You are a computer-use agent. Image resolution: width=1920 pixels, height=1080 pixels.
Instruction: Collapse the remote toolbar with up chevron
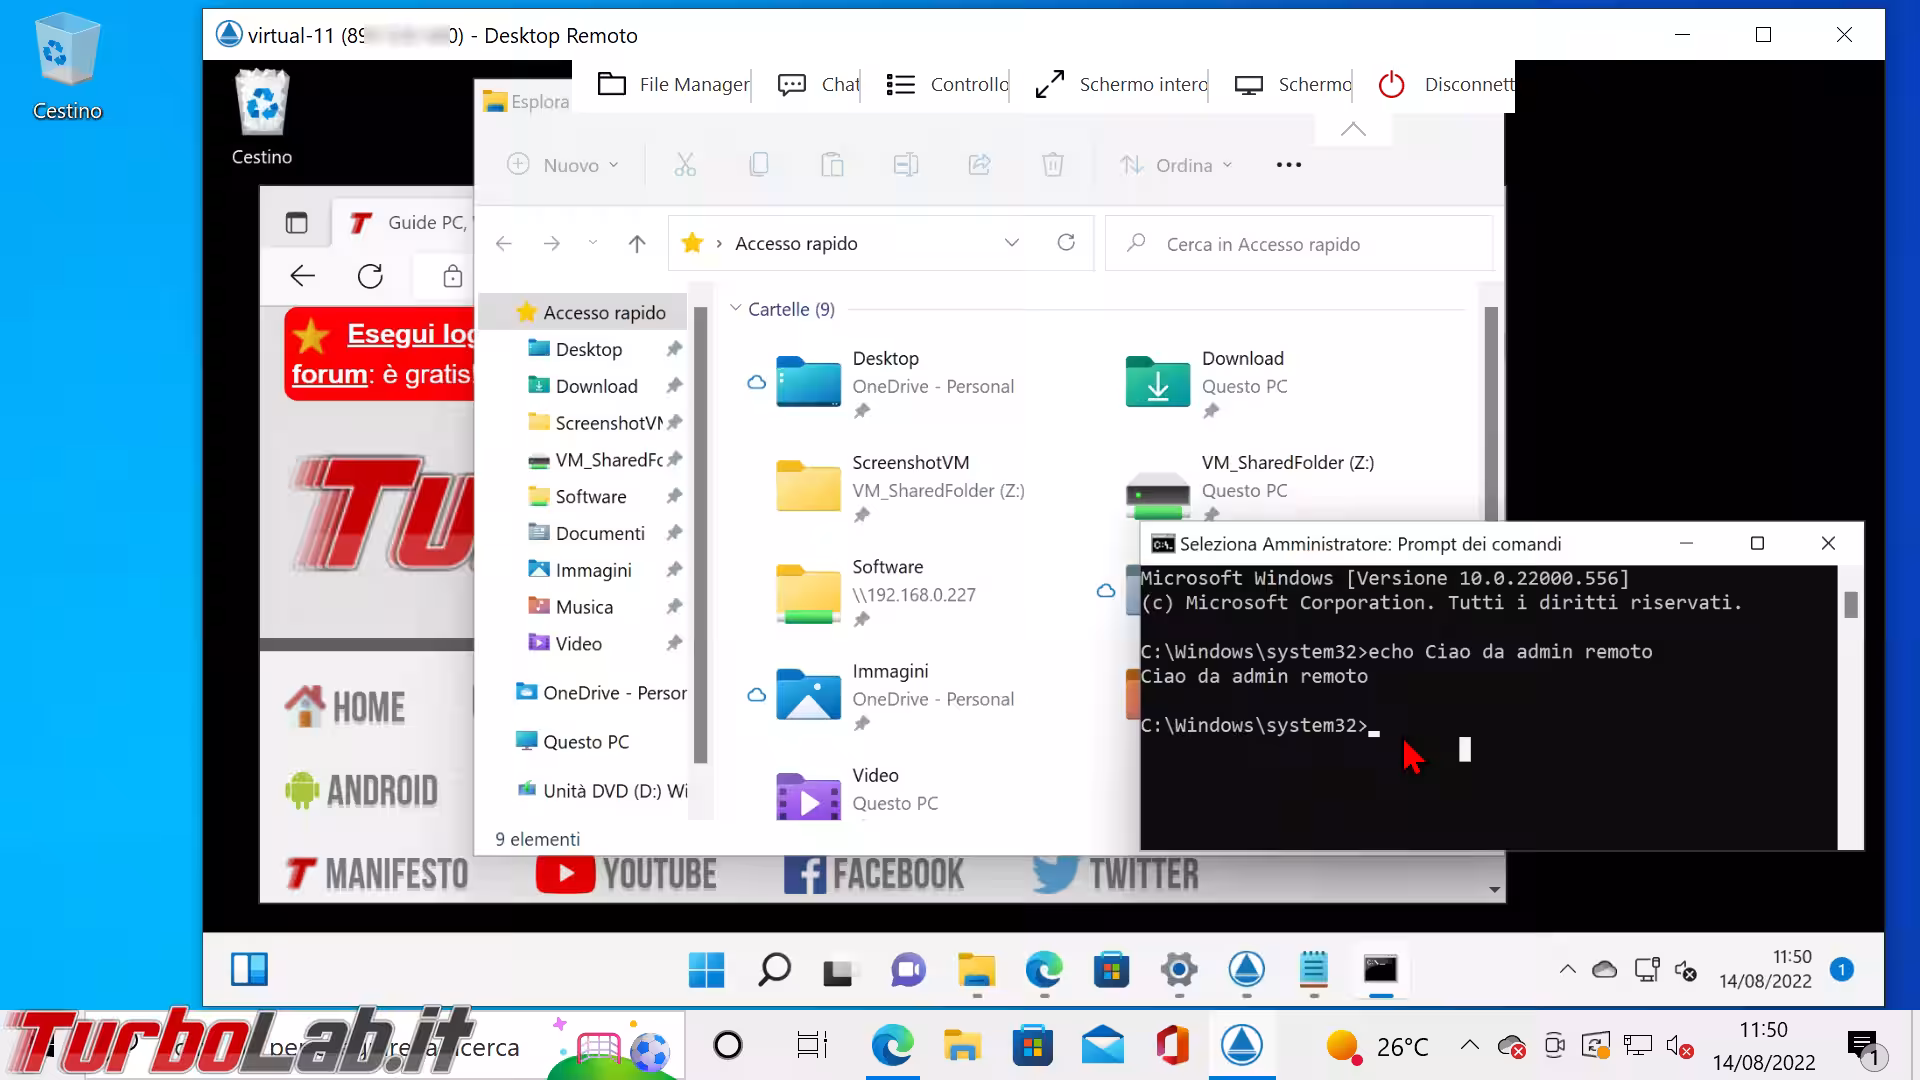click(1353, 129)
